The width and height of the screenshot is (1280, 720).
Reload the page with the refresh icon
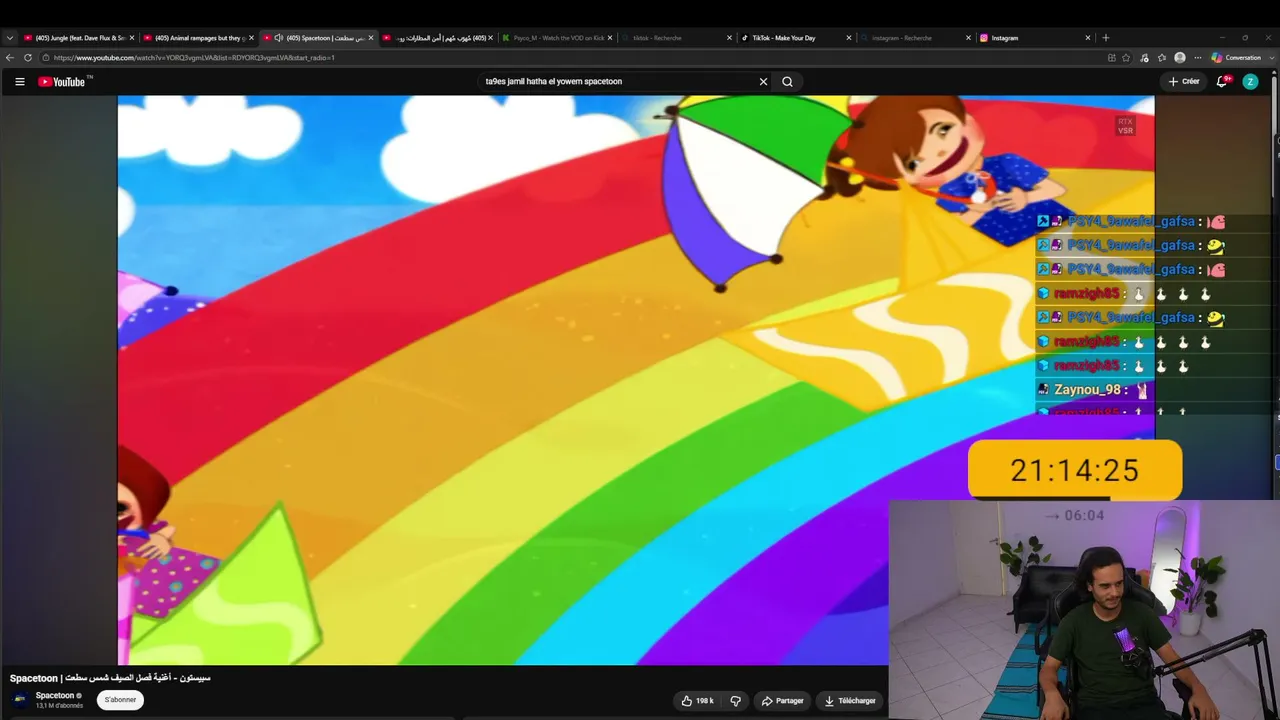(28, 58)
